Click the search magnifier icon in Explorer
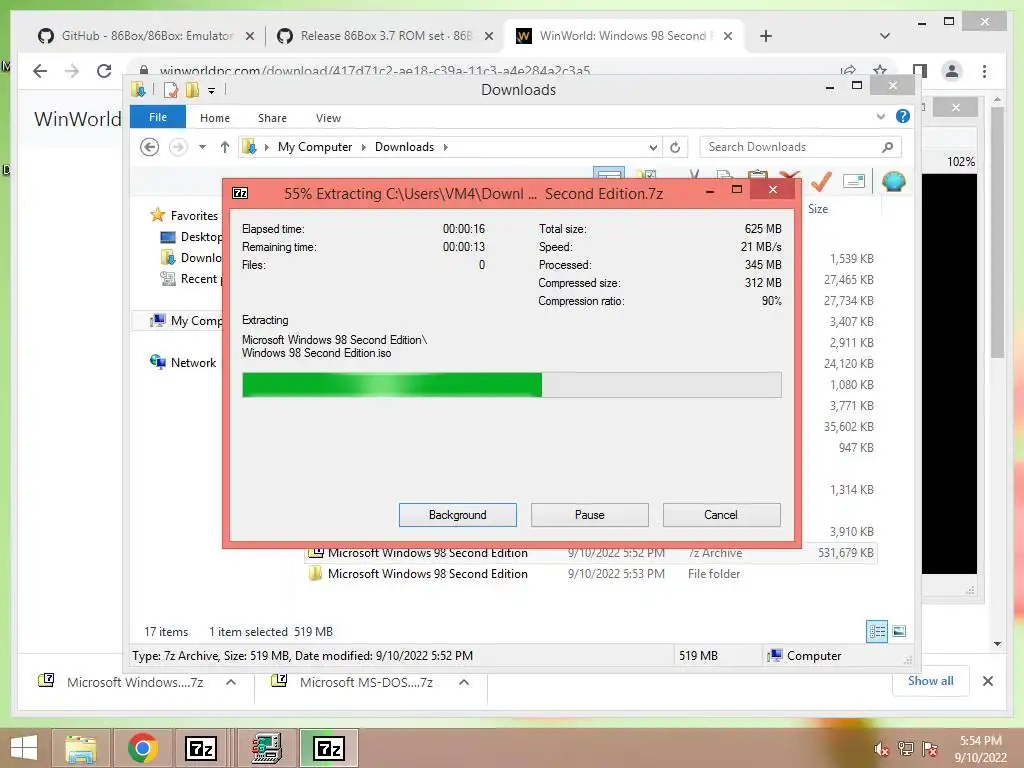This screenshot has height=768, width=1024. point(887,147)
